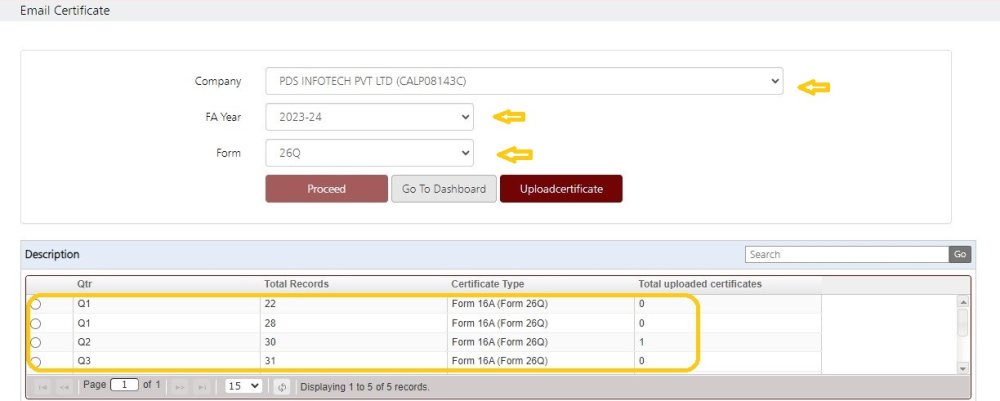Click the Proceed button
Viewport: 1000px width, 401px height.
pos(327,189)
